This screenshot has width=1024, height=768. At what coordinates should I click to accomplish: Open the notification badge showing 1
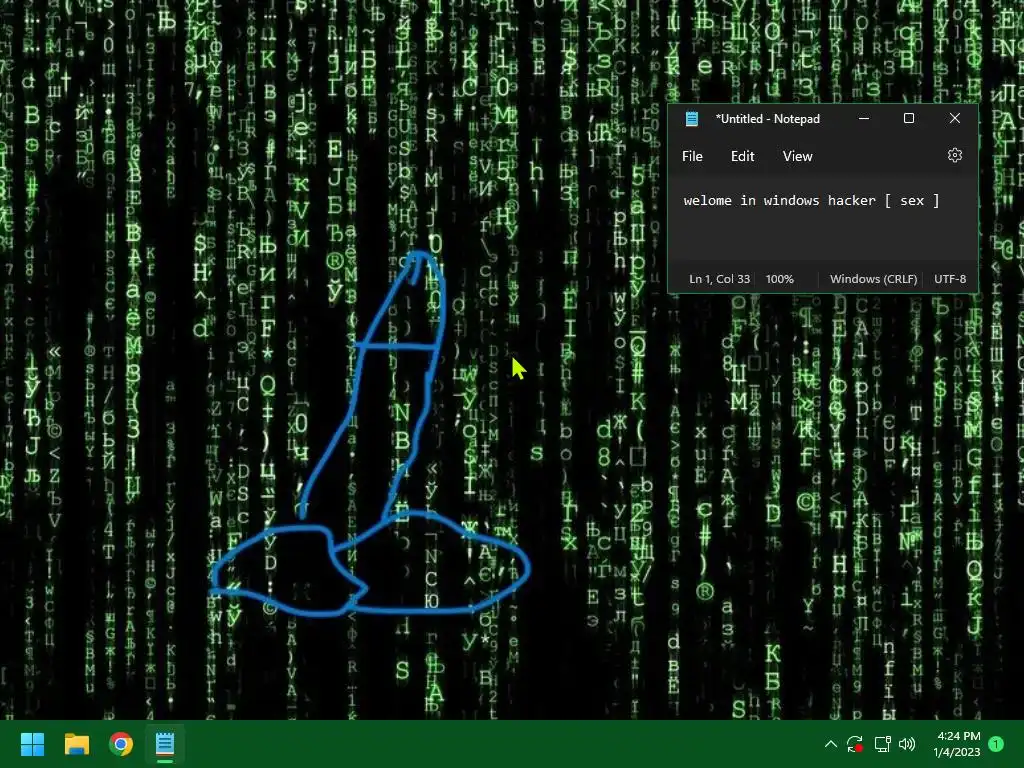click(996, 744)
